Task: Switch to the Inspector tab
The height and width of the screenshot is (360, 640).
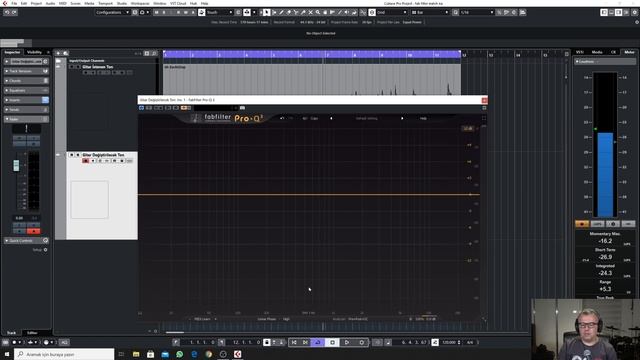Action: pyautogui.click(x=12, y=52)
